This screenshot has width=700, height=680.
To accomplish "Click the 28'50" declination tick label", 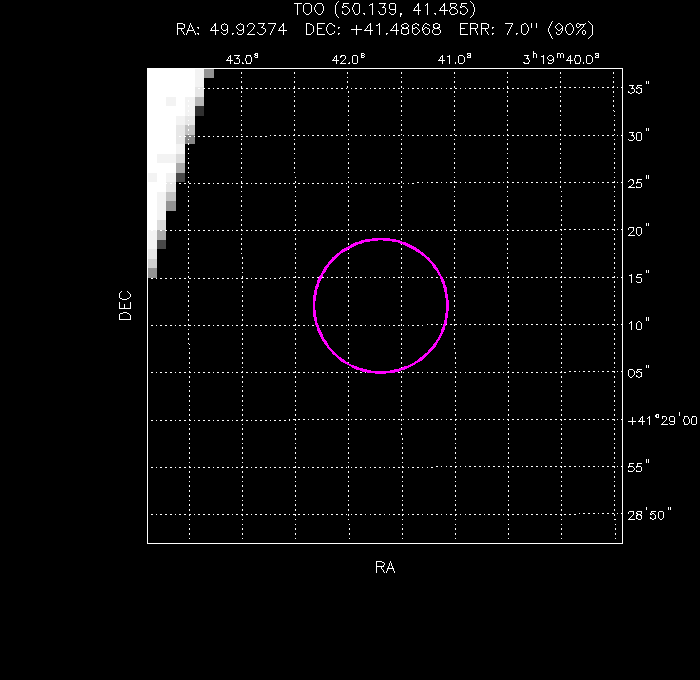I will (649, 514).
